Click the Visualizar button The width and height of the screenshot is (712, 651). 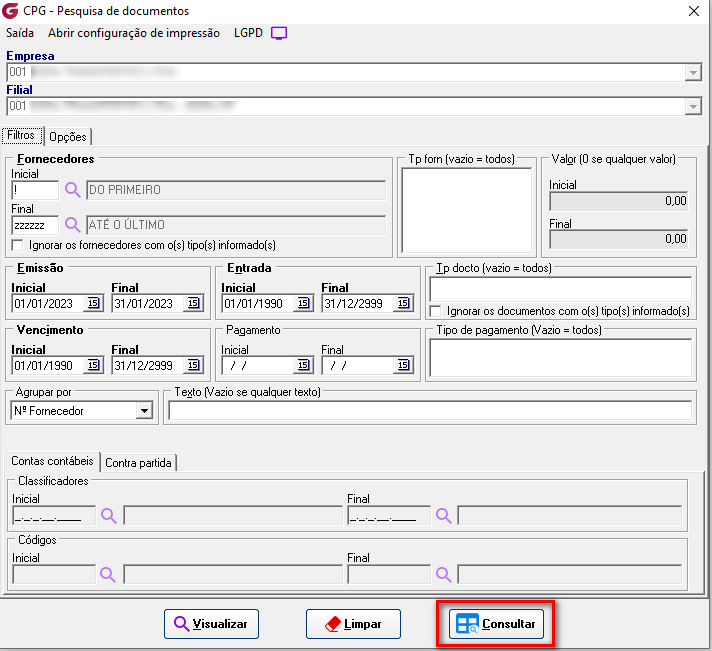click(212, 624)
